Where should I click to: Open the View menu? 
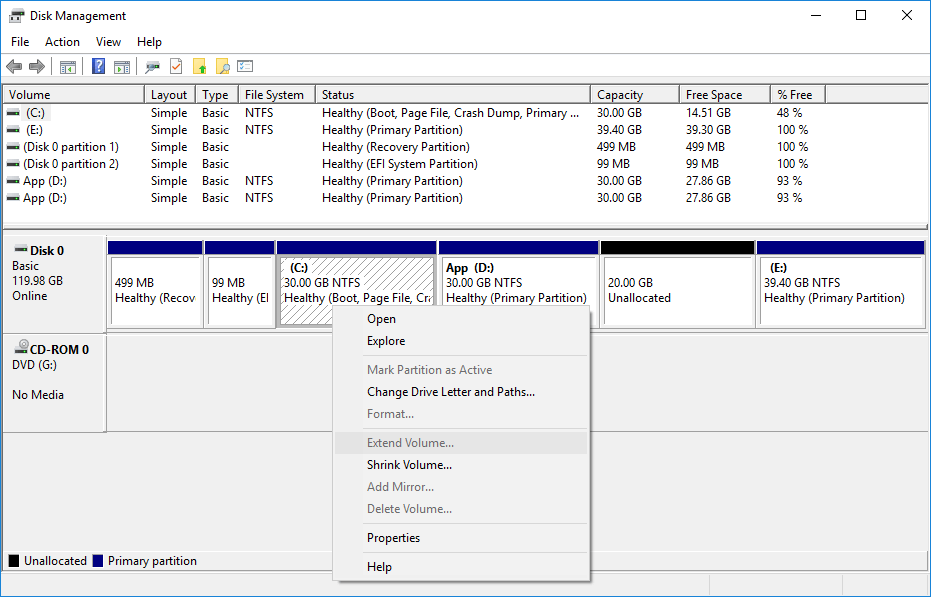click(x=108, y=42)
